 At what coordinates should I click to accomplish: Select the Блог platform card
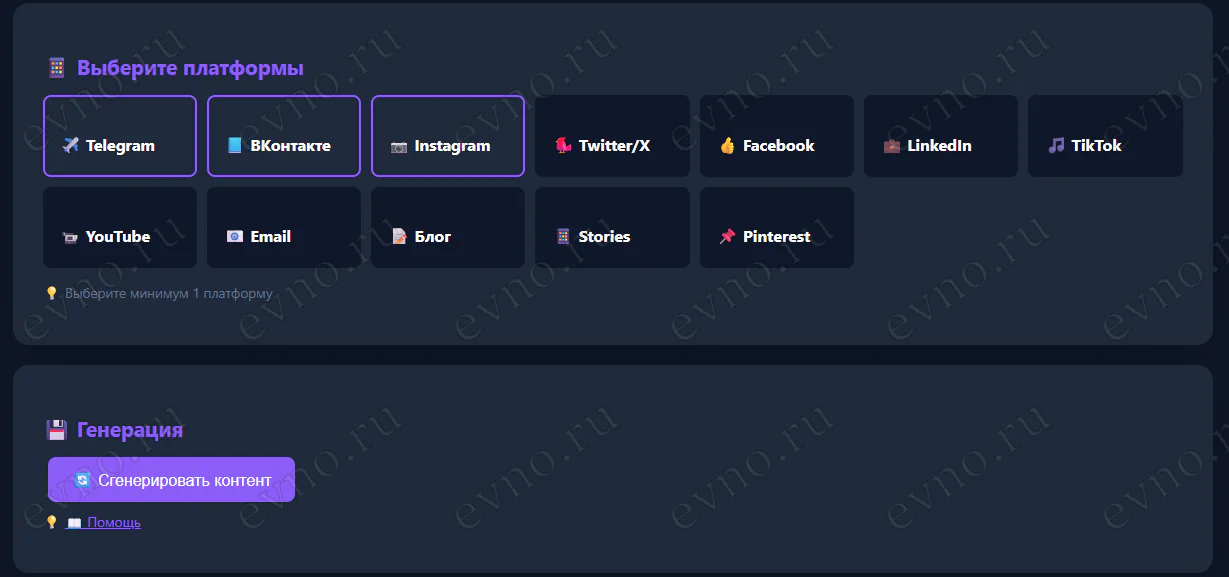pos(448,227)
